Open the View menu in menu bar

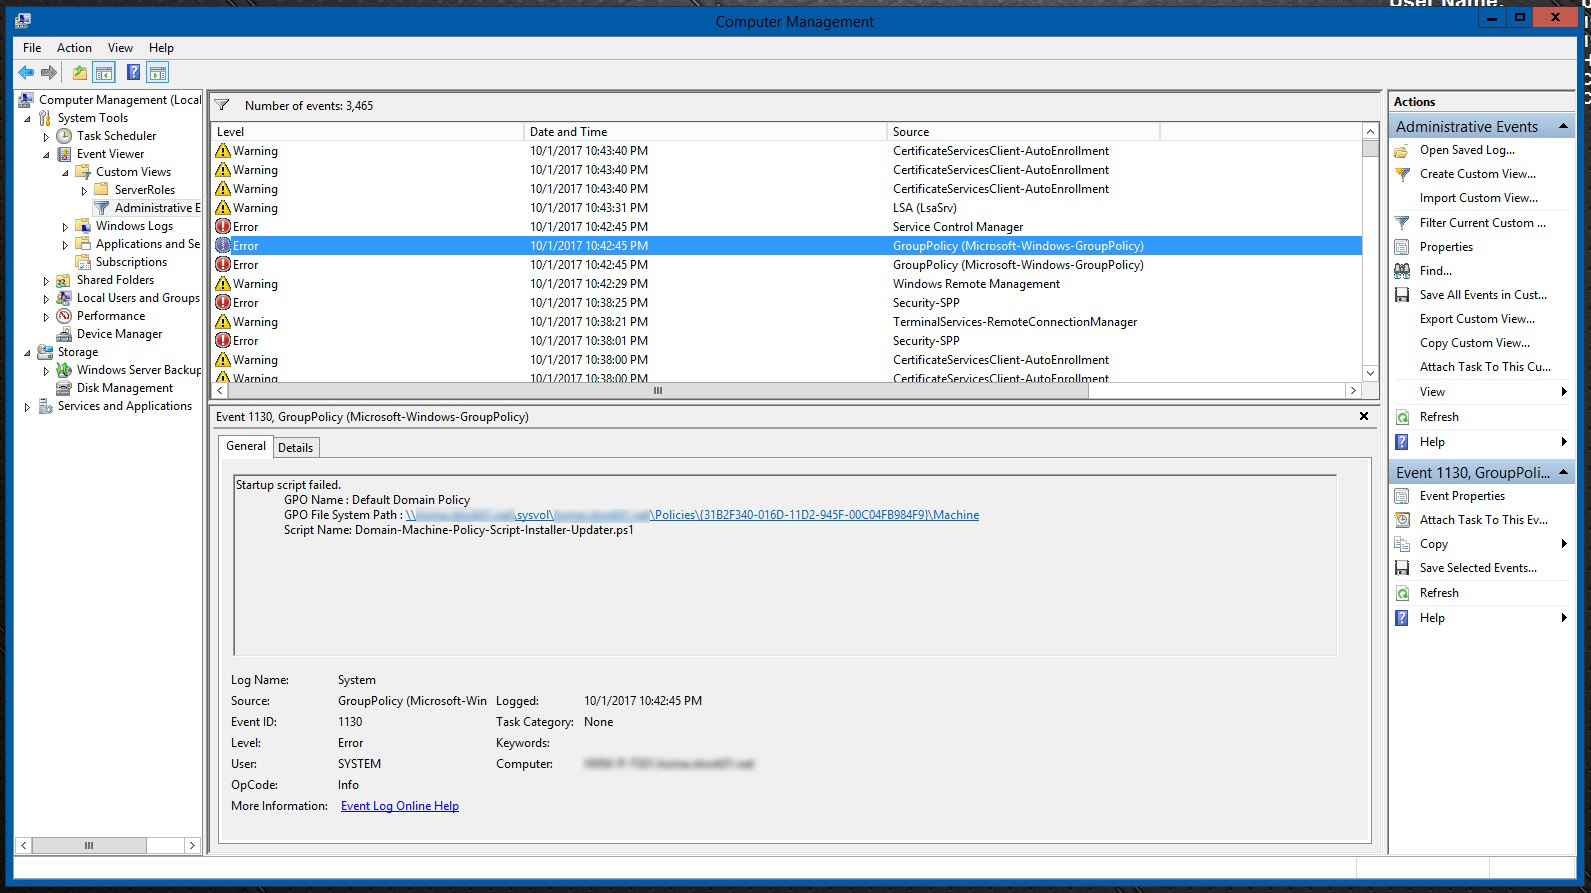pos(120,47)
